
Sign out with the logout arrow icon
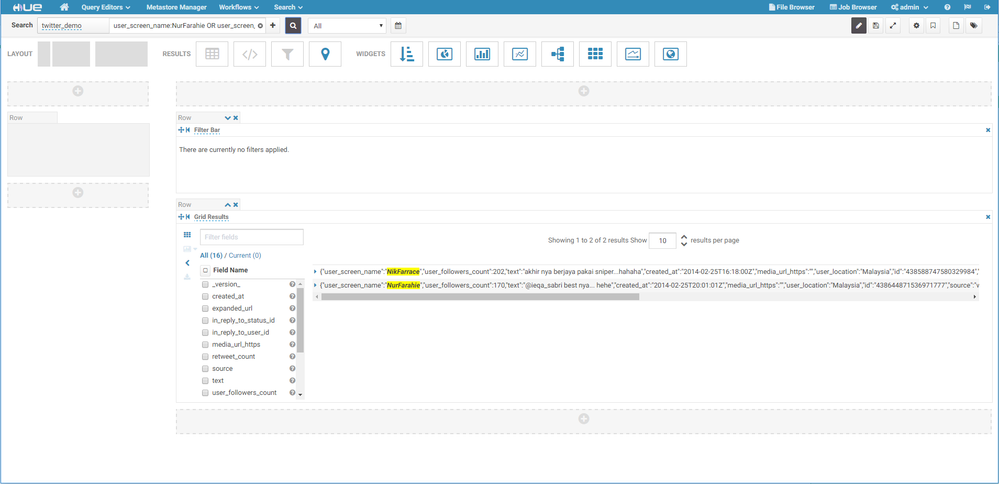point(987,7)
